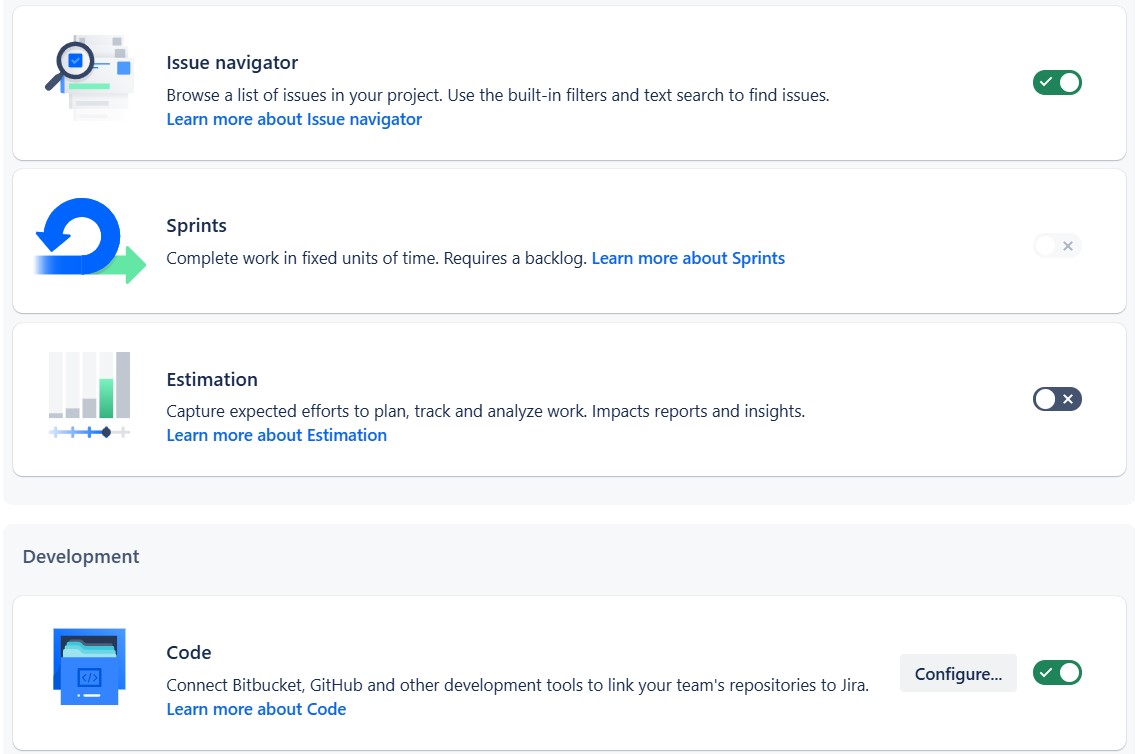The height and width of the screenshot is (754, 1138).
Task: Enable the Sprints feature
Action: [x=1057, y=246]
